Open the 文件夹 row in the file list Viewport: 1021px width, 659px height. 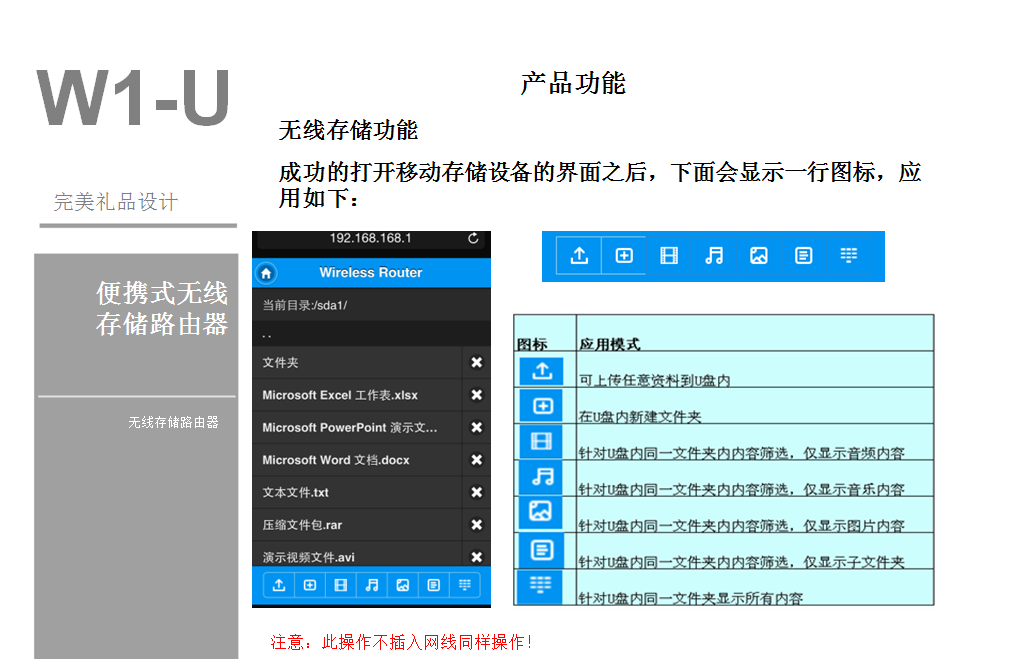(357, 362)
